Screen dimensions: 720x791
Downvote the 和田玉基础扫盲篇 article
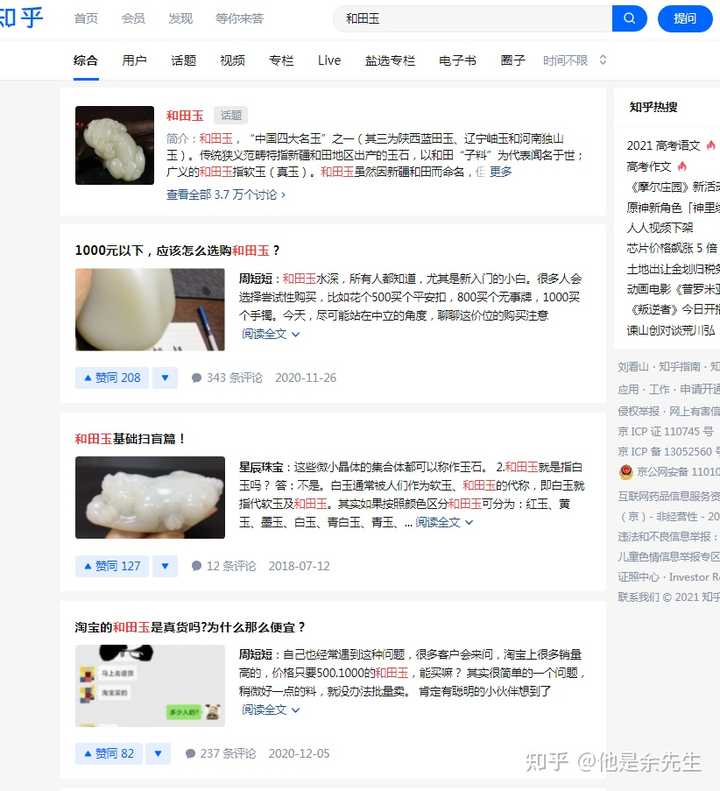click(x=165, y=566)
